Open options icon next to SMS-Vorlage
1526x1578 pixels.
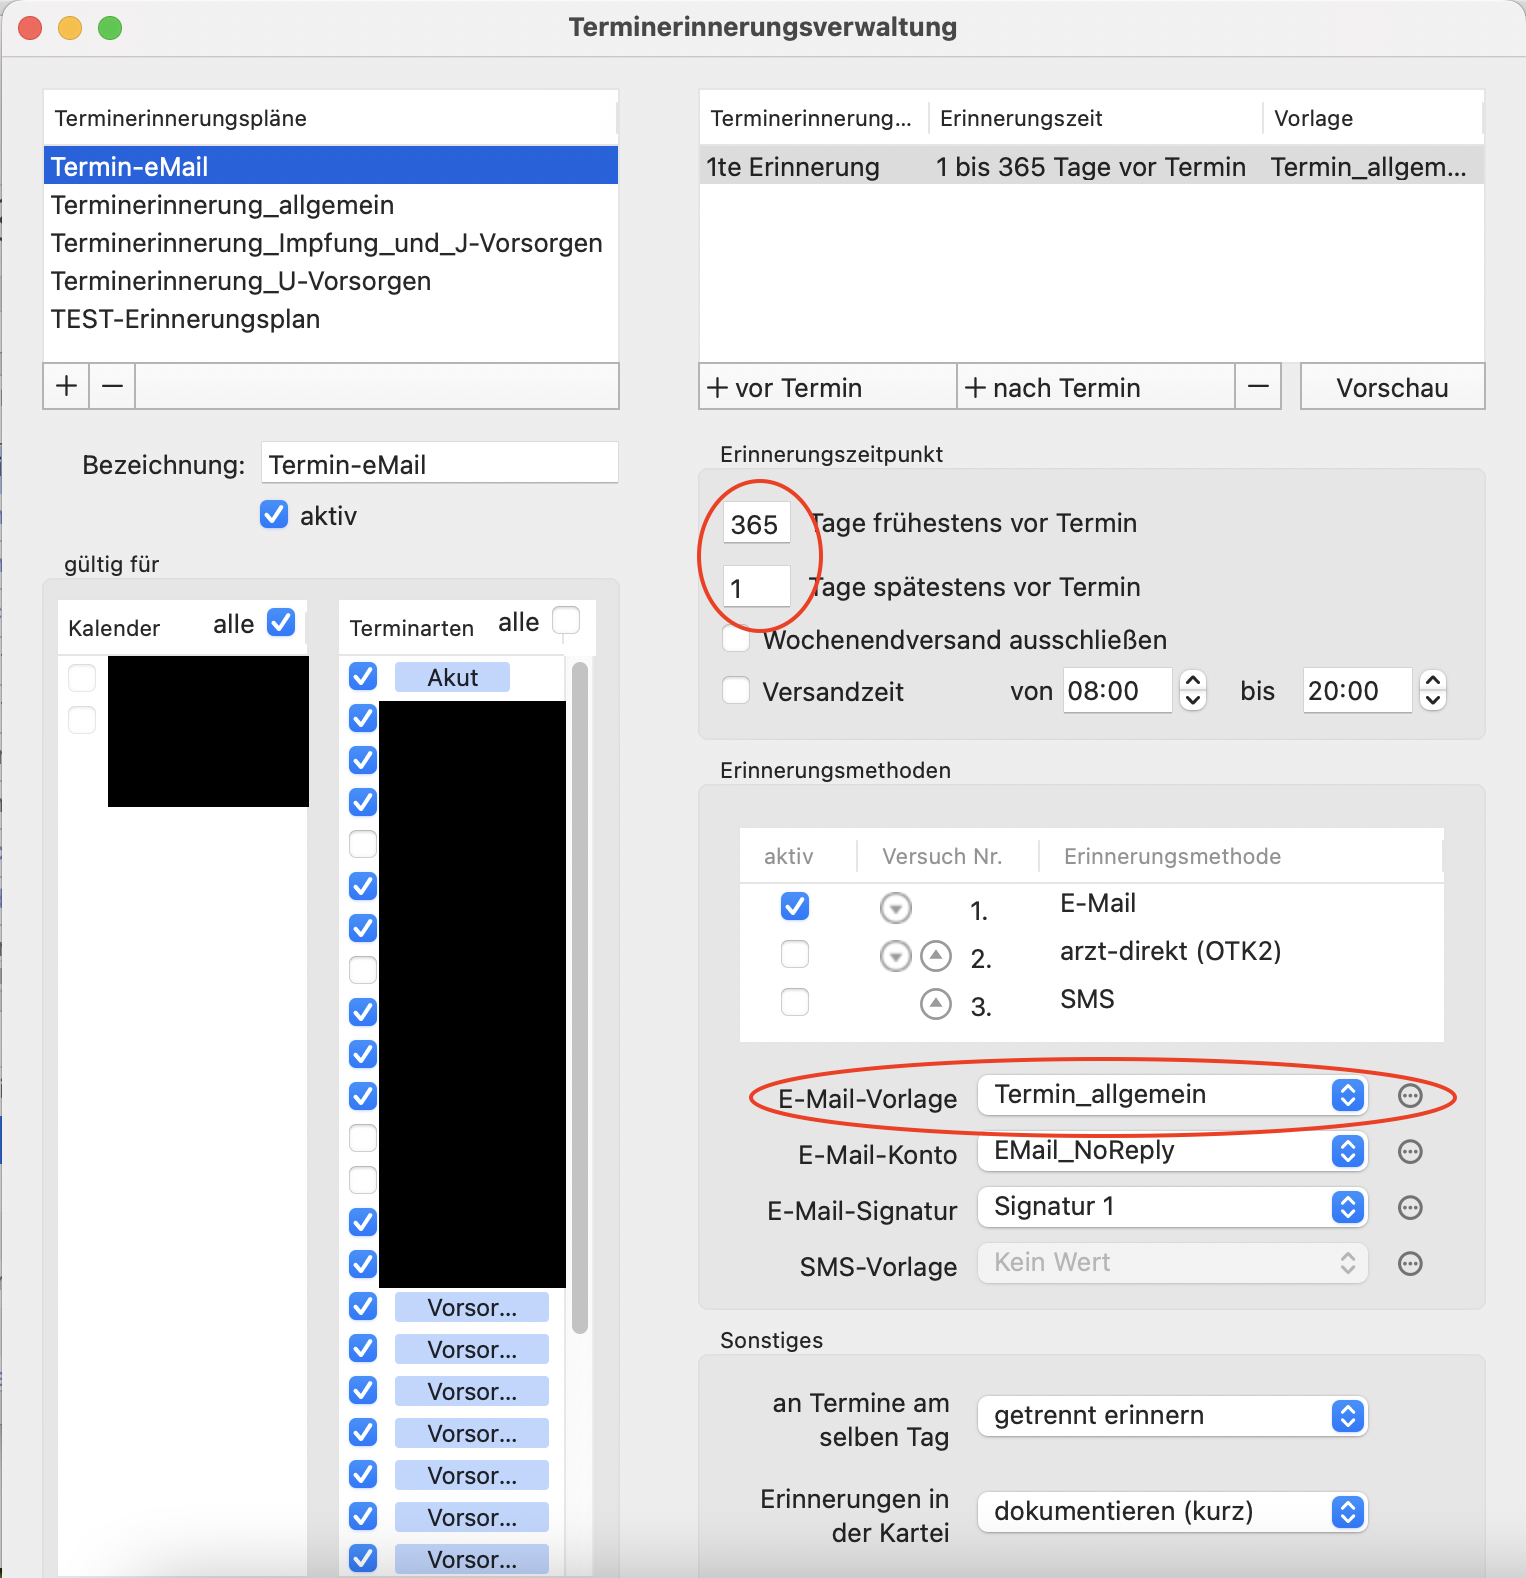point(1410,1264)
